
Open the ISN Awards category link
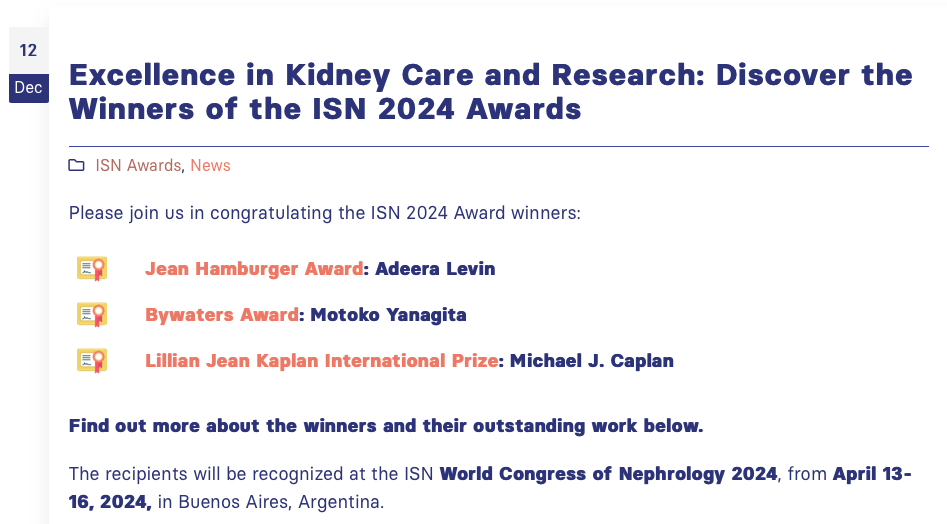click(x=138, y=165)
